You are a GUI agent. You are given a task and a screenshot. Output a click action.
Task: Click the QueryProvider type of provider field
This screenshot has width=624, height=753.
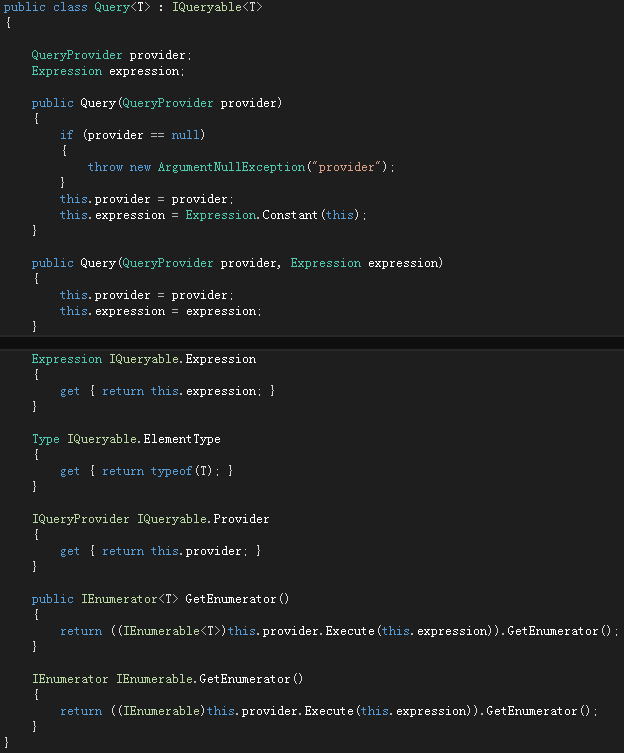tap(77, 55)
